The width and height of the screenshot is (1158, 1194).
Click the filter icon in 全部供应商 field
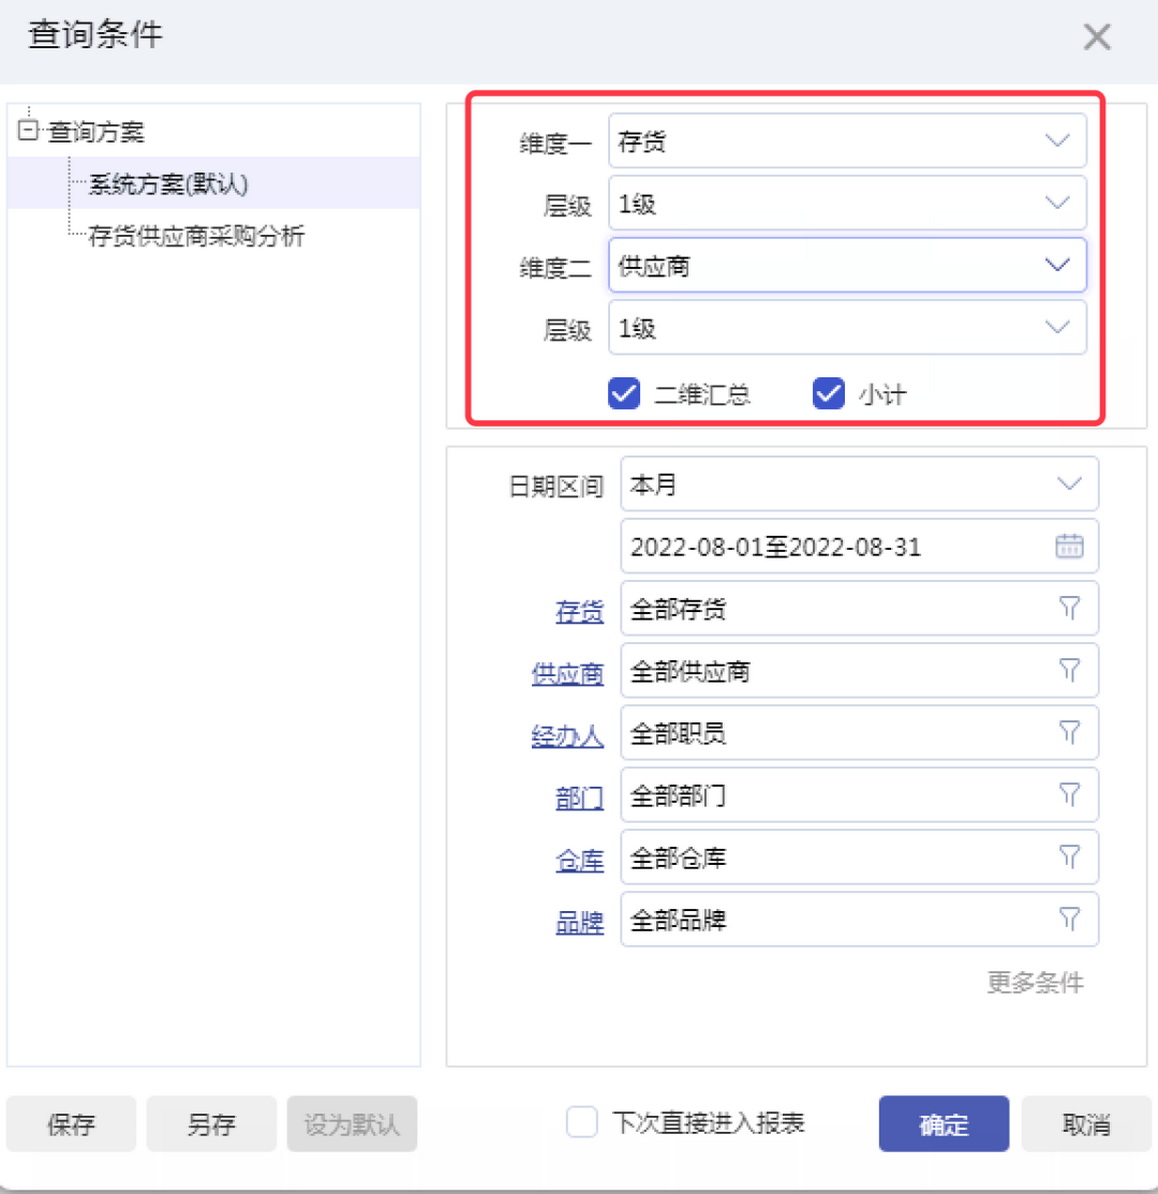point(1069,670)
